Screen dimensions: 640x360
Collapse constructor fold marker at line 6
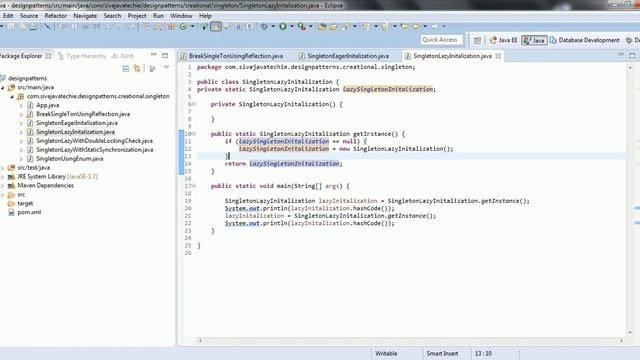pyautogui.click(x=194, y=104)
